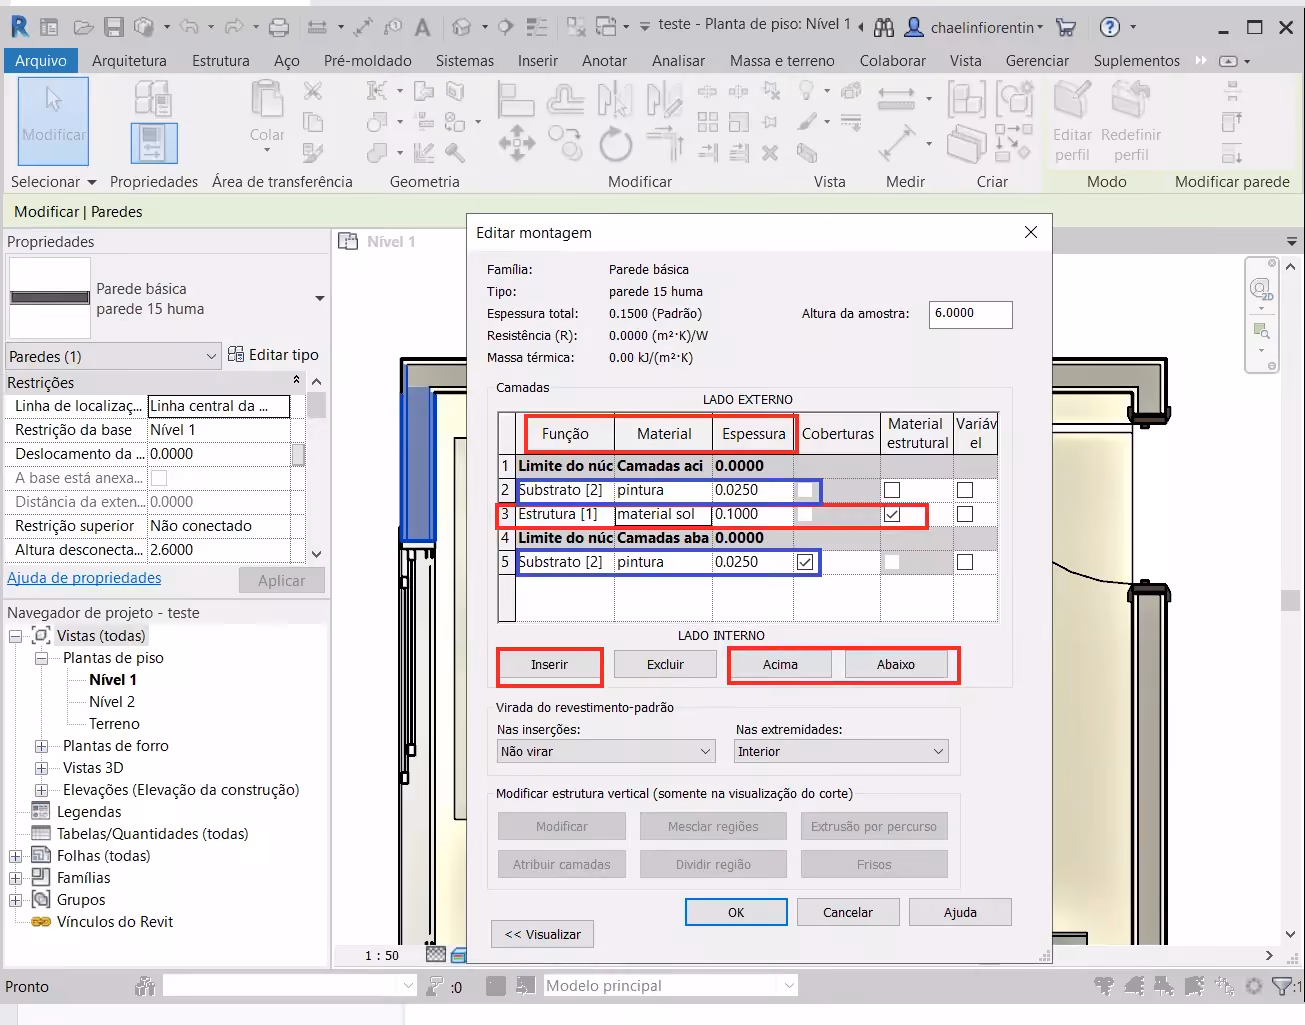Click the Help question mark icon
This screenshot has width=1305, height=1025.
click(x=1110, y=27)
